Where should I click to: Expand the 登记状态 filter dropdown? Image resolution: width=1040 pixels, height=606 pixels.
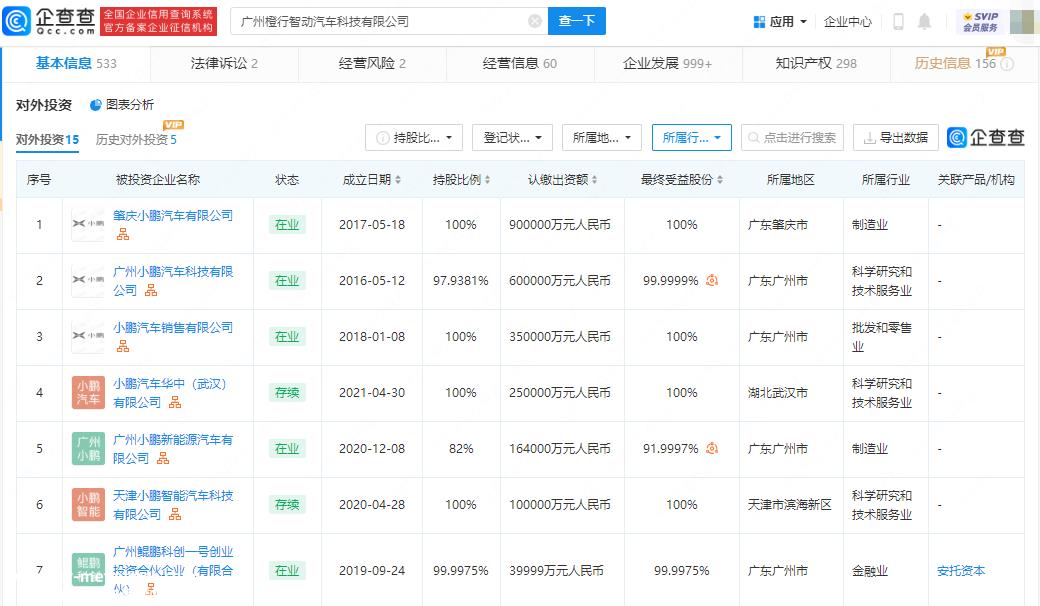coord(513,137)
